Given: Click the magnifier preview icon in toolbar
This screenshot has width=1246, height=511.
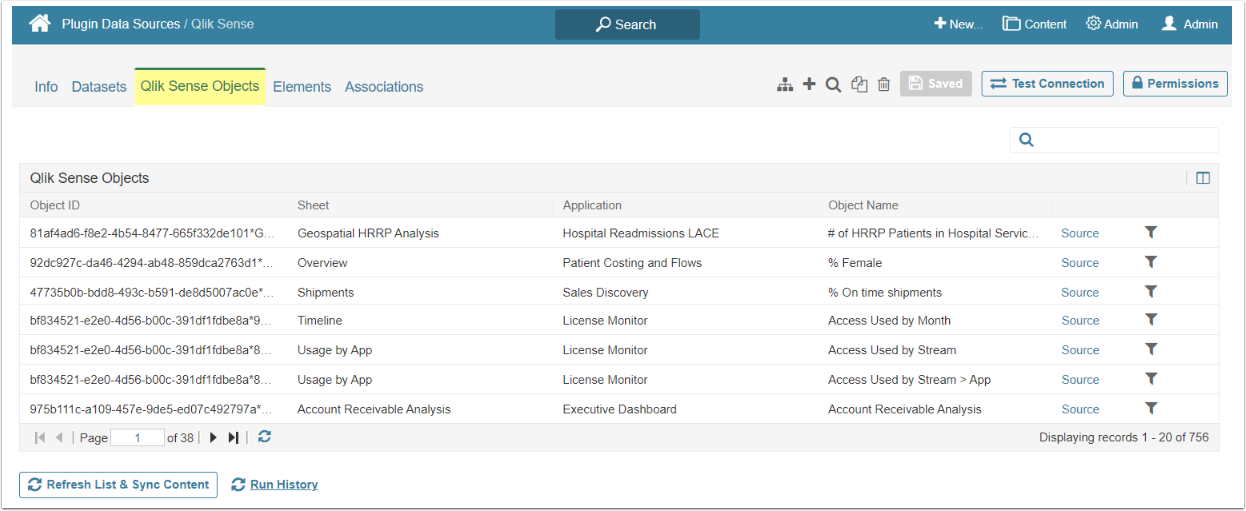Looking at the screenshot, I should (833, 85).
